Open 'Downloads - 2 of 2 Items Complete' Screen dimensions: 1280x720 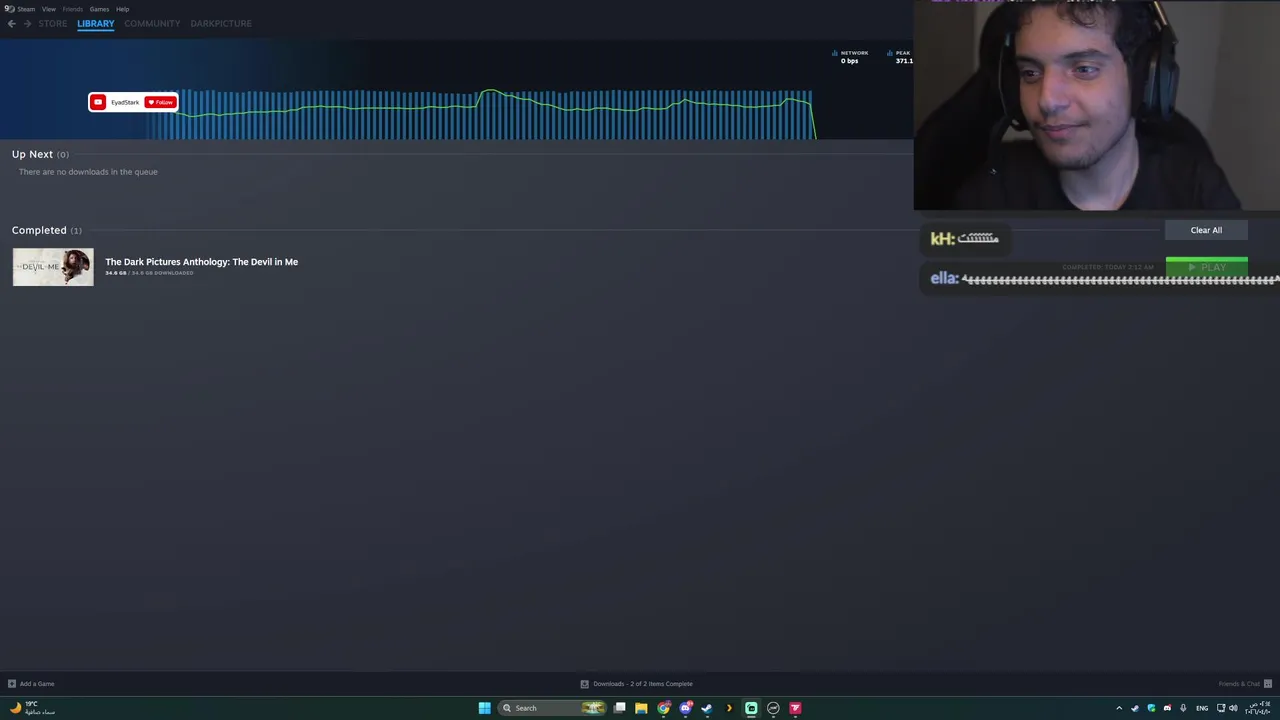(643, 684)
